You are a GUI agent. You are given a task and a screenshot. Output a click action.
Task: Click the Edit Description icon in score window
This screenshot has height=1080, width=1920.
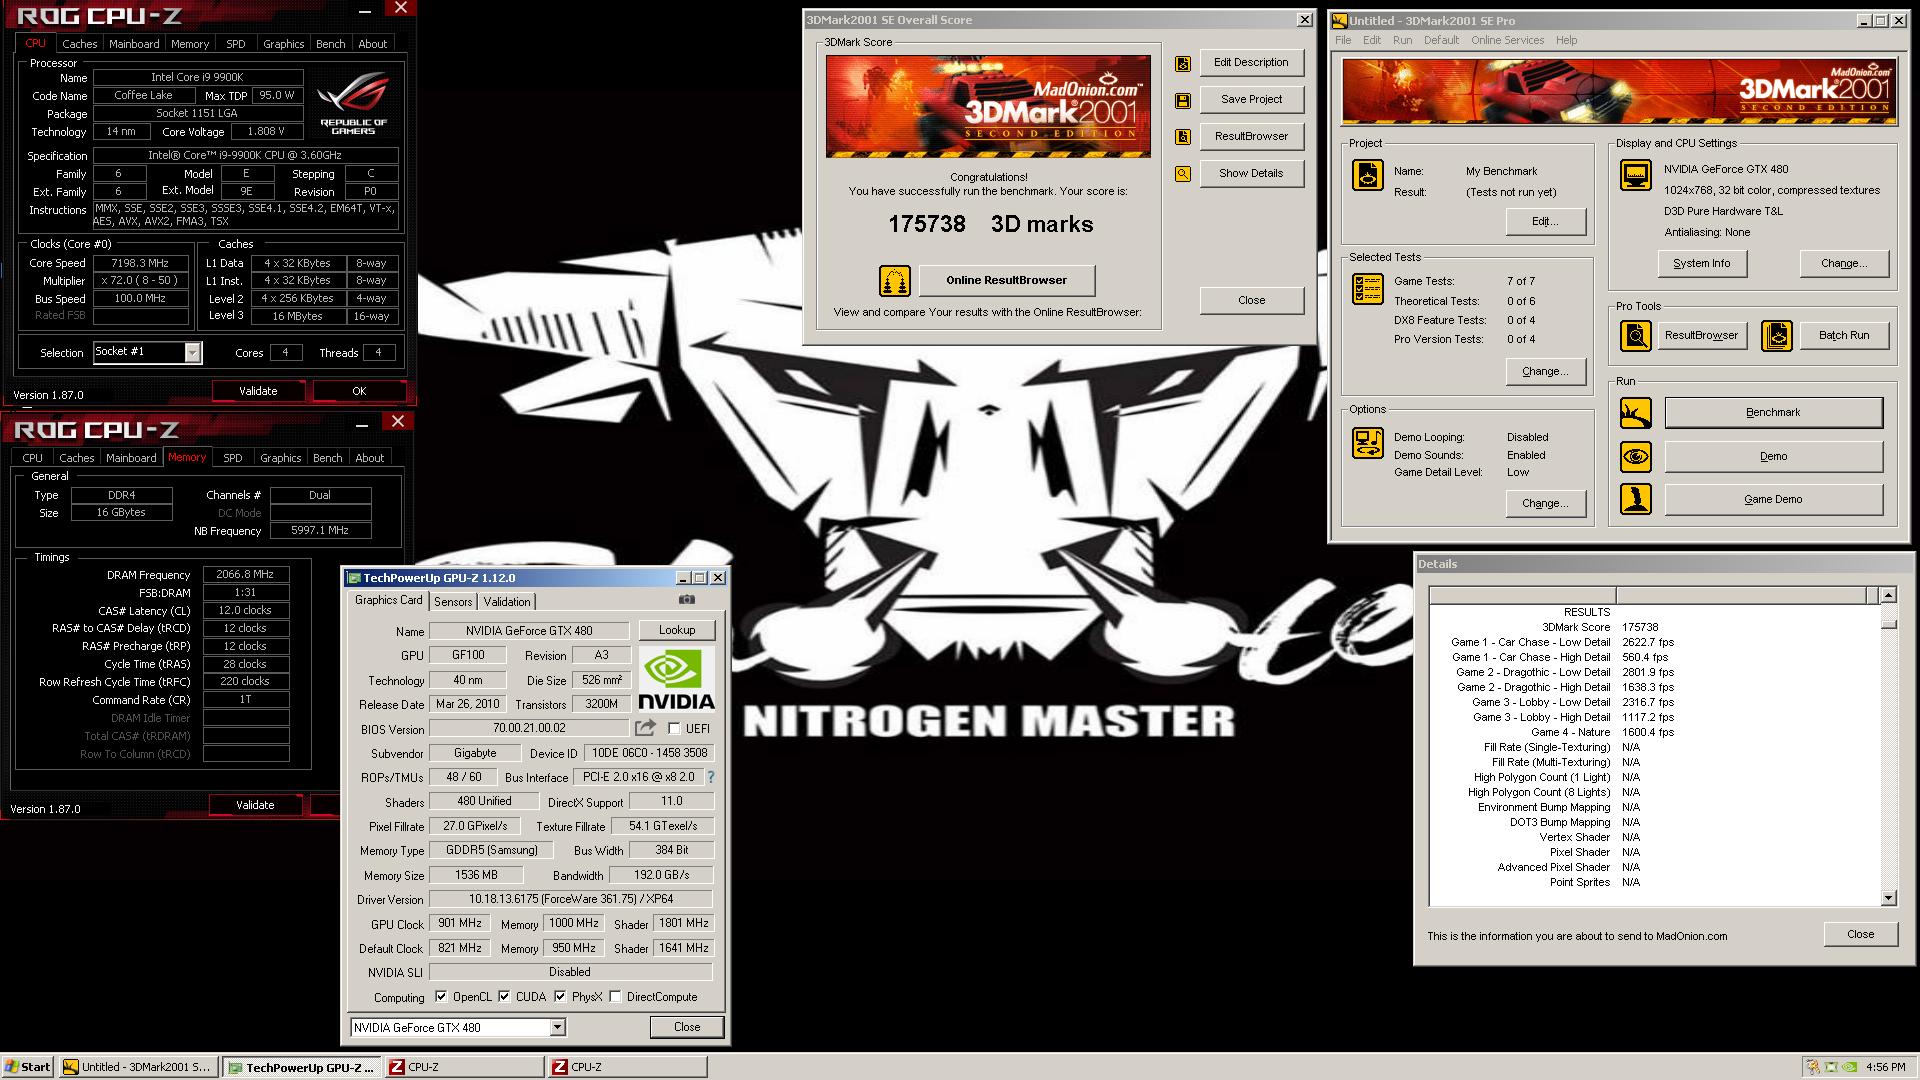click(1183, 63)
